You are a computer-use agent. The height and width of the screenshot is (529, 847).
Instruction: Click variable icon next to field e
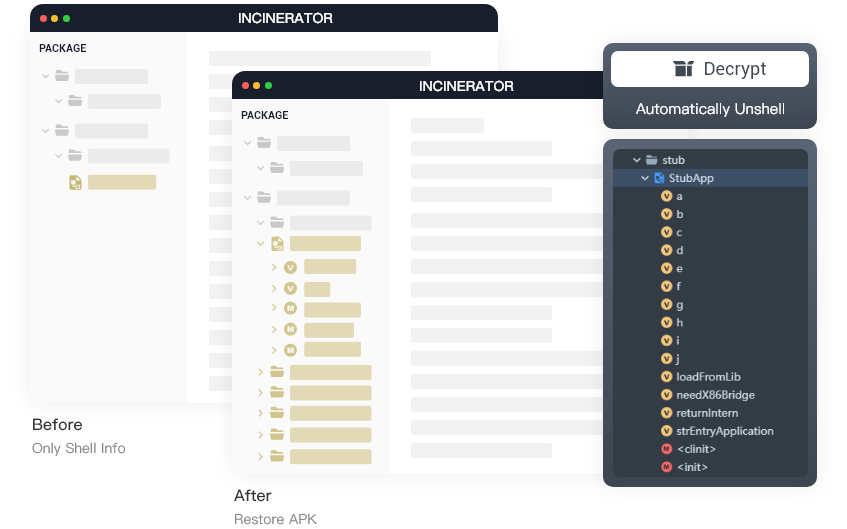[x=667, y=269]
